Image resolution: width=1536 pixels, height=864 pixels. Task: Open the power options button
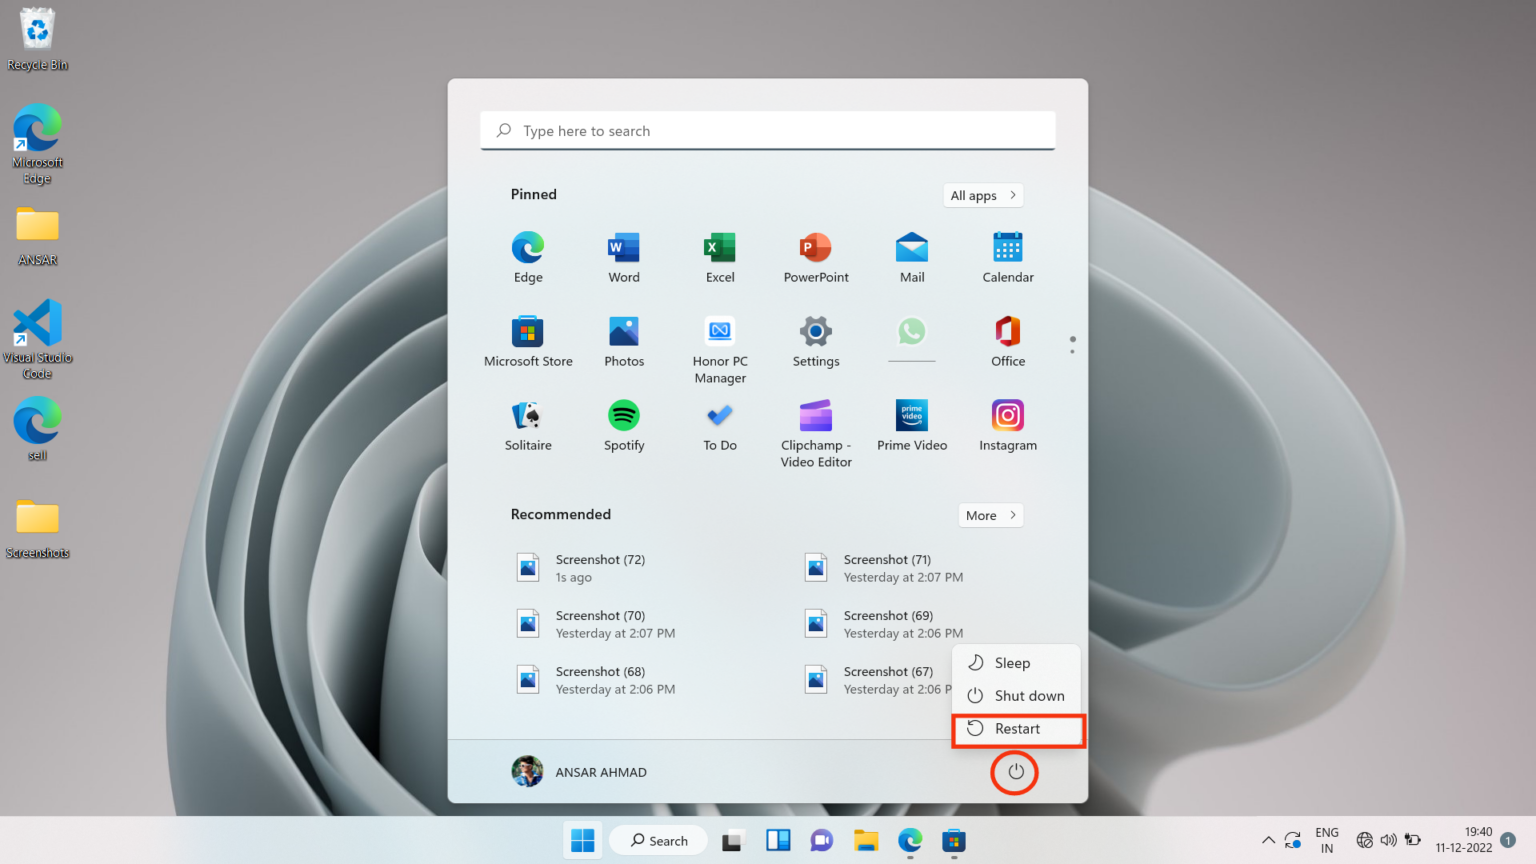pyautogui.click(x=1014, y=772)
